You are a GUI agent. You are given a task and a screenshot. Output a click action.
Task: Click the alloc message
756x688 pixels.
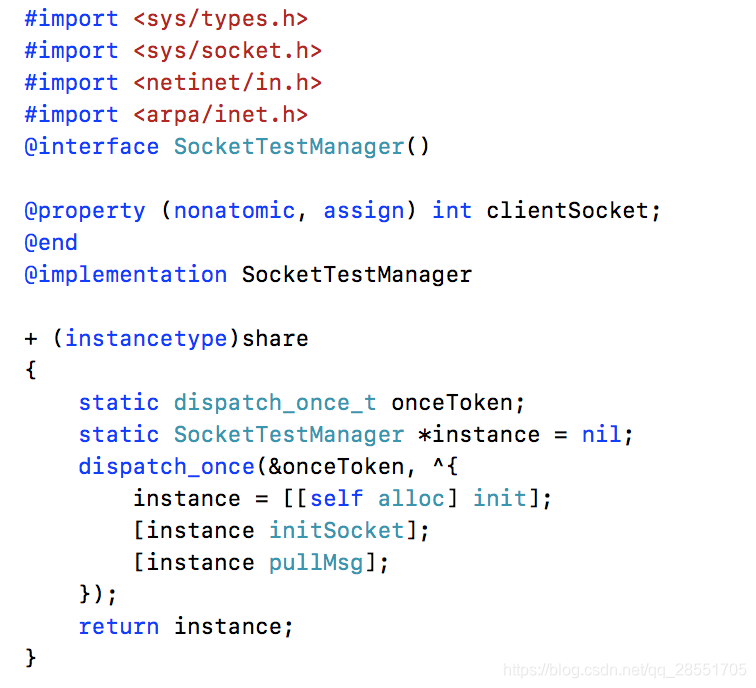(411, 499)
